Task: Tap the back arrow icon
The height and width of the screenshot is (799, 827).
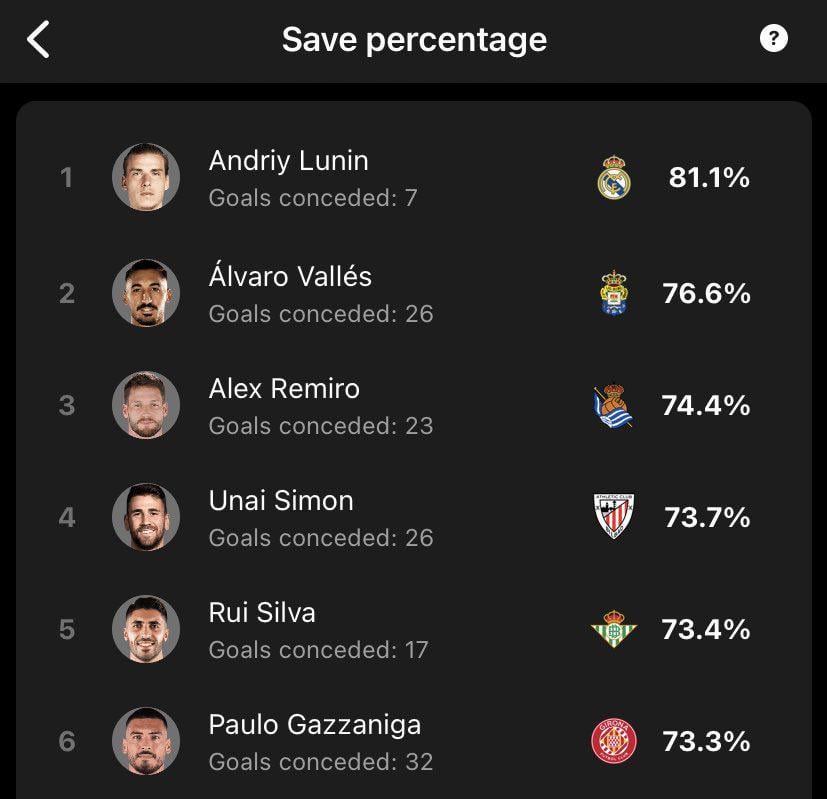Action: coord(38,40)
